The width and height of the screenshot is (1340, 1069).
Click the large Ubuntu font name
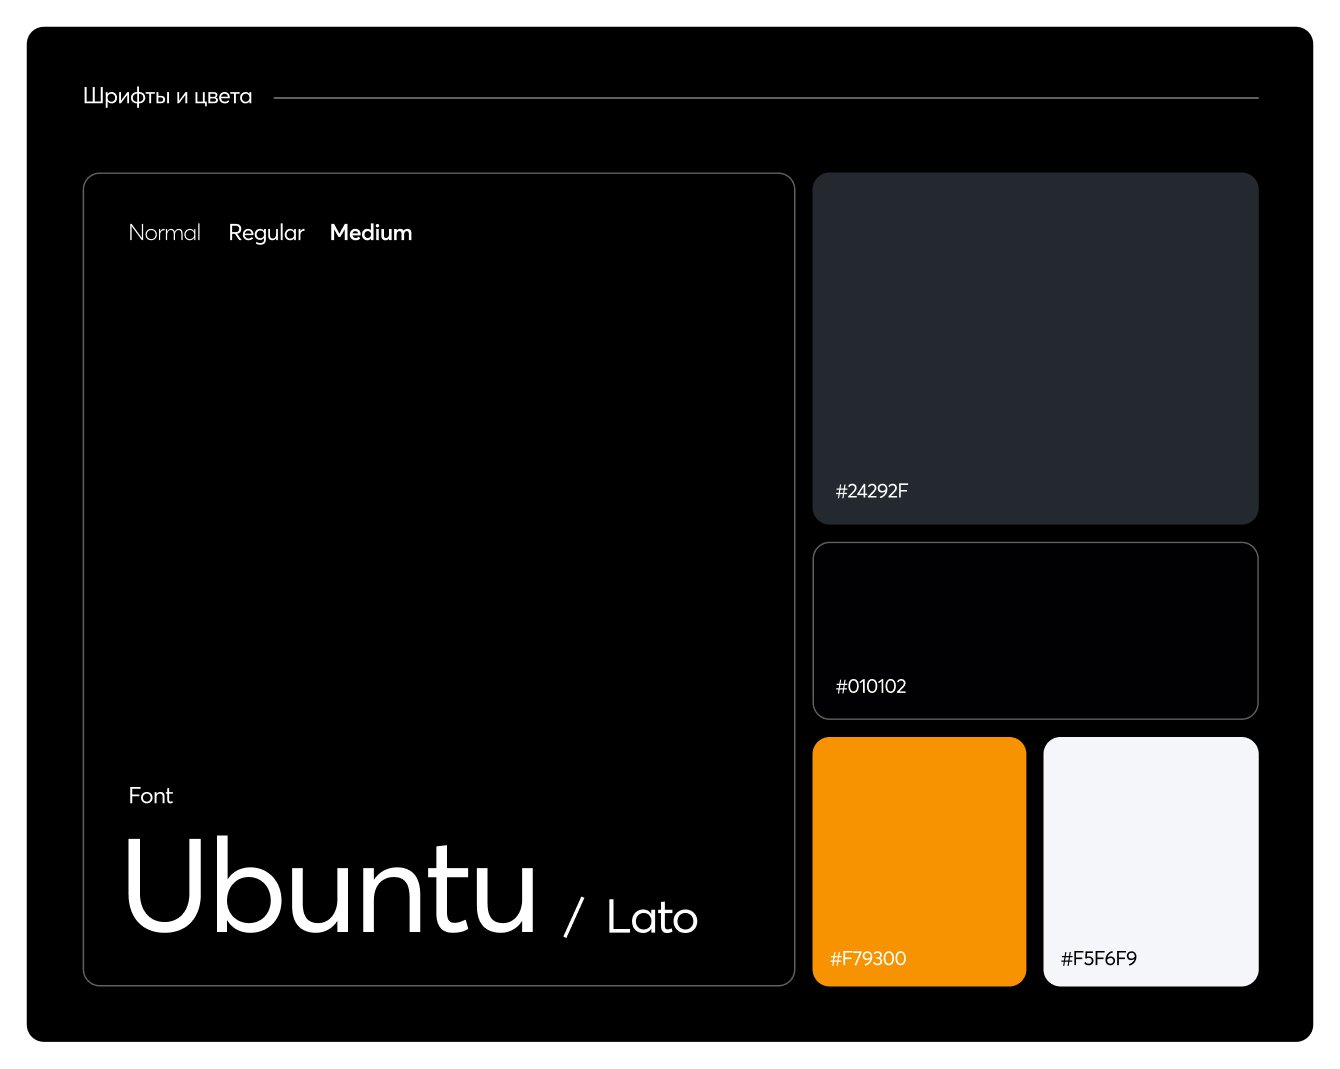332,886
